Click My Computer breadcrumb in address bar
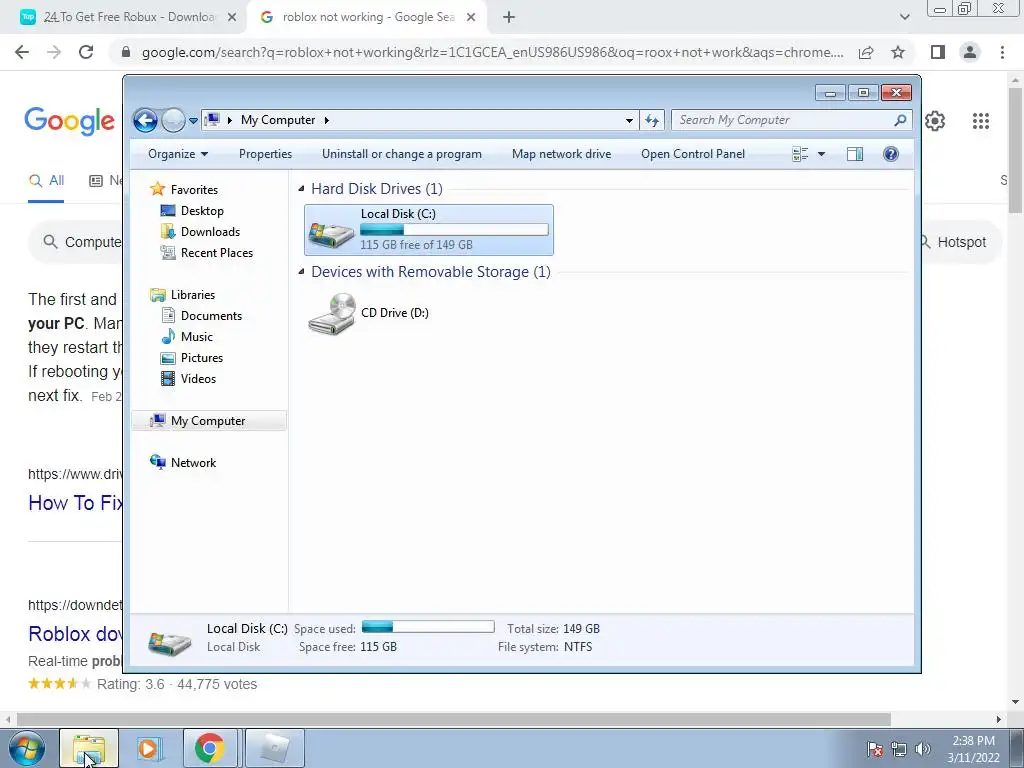 click(278, 120)
